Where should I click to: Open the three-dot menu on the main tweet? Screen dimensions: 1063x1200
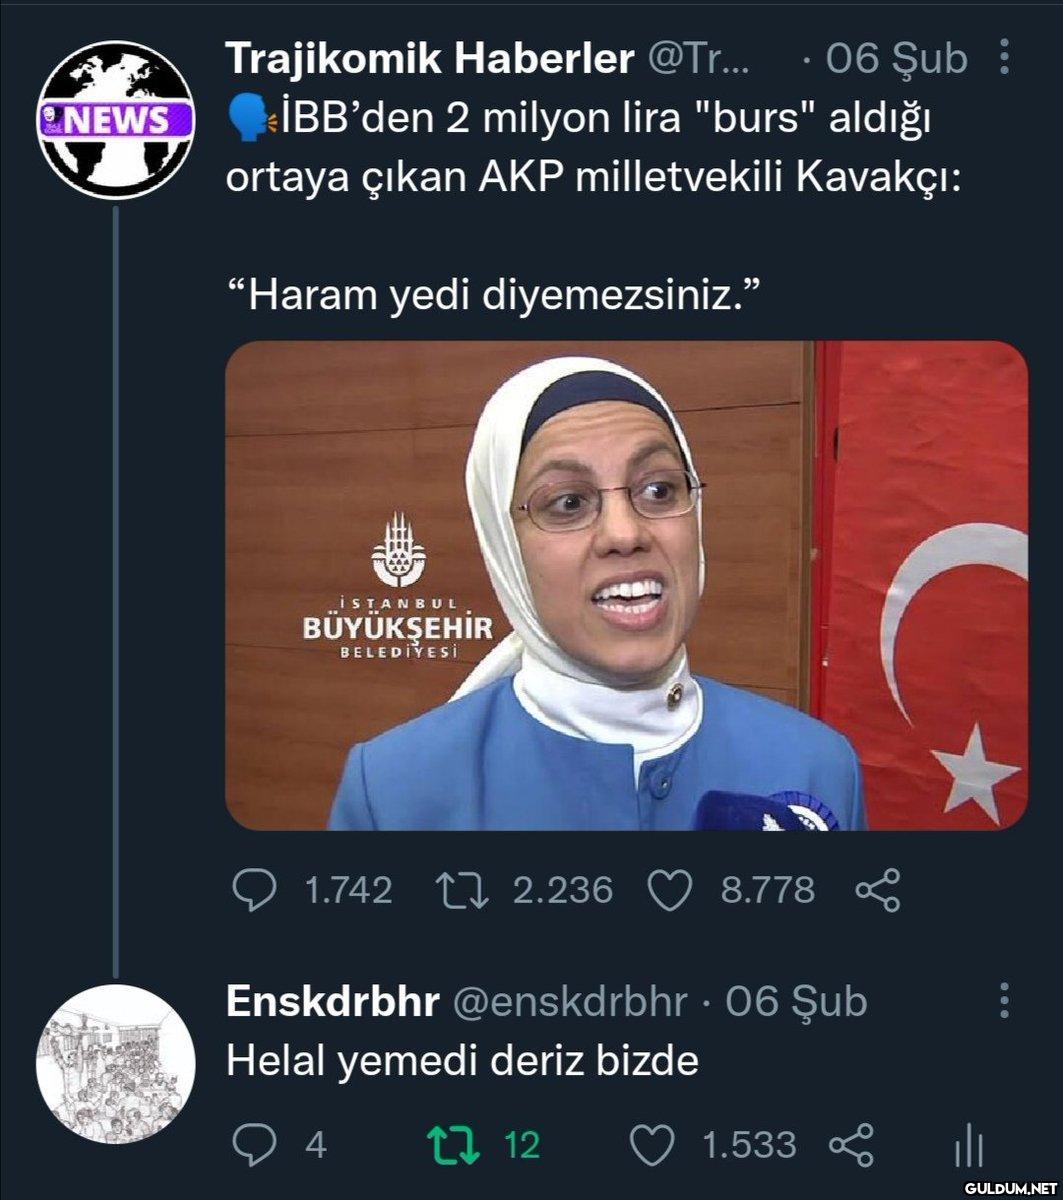1004,58
